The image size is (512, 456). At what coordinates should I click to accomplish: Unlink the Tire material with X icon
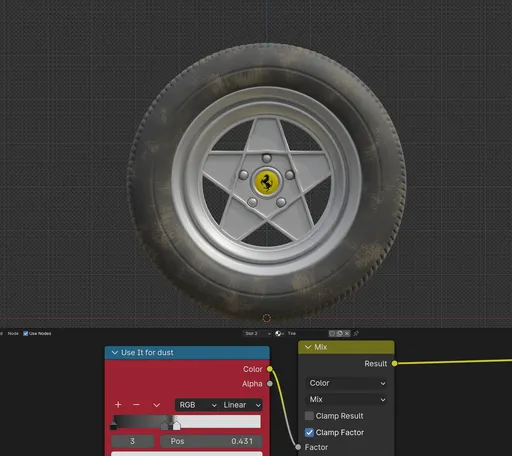tap(347, 333)
